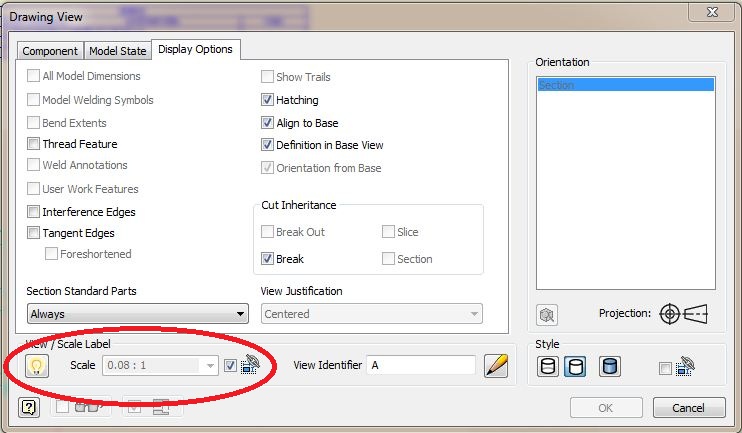This screenshot has height=433, width=742.
Task: Select the orthographic projection icon
Action: [670, 314]
